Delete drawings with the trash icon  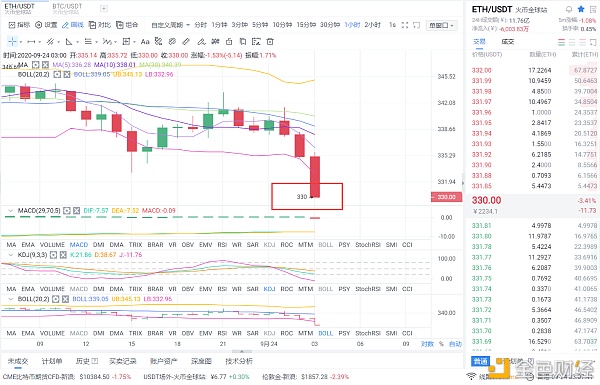click(x=270, y=41)
